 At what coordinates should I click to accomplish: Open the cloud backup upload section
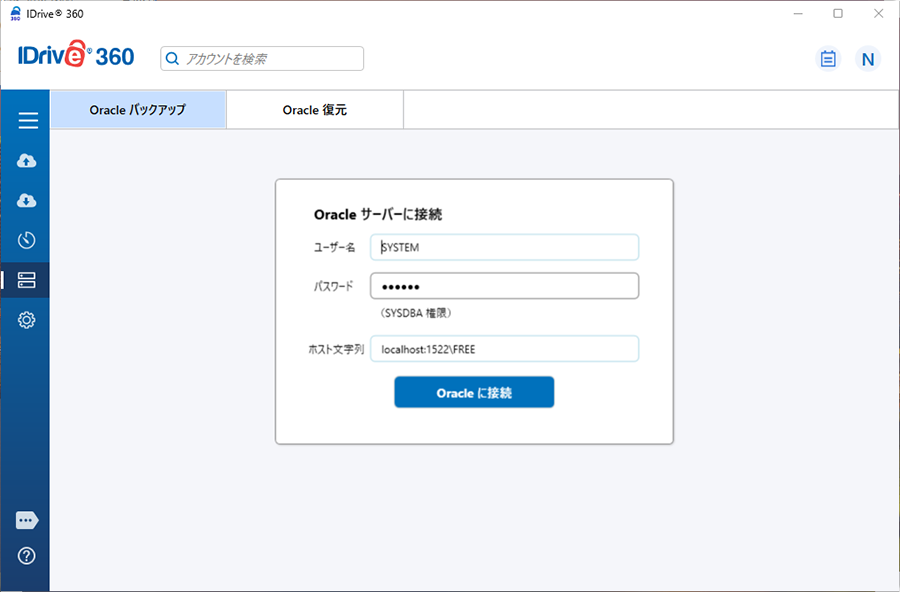click(27, 161)
